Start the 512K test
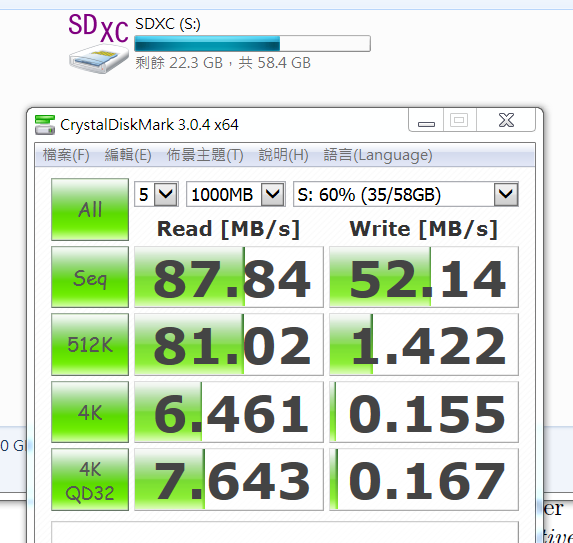The width and height of the screenshot is (573, 543). pyautogui.click(x=90, y=344)
